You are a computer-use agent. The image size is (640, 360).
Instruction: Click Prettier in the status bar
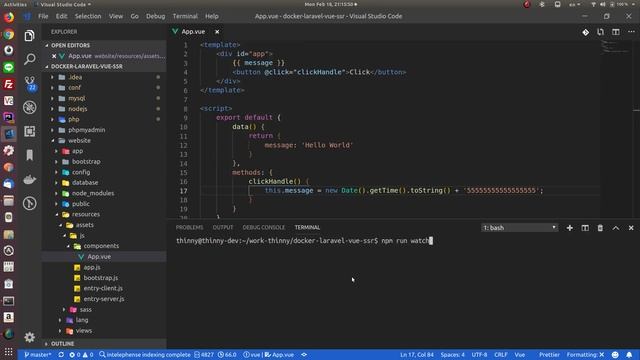pyautogui.click(x=549, y=355)
